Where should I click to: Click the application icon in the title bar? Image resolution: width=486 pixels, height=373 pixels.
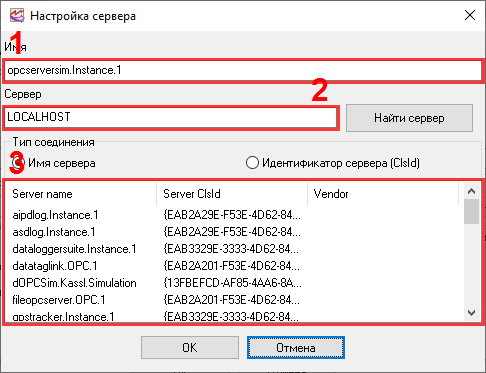[17, 15]
